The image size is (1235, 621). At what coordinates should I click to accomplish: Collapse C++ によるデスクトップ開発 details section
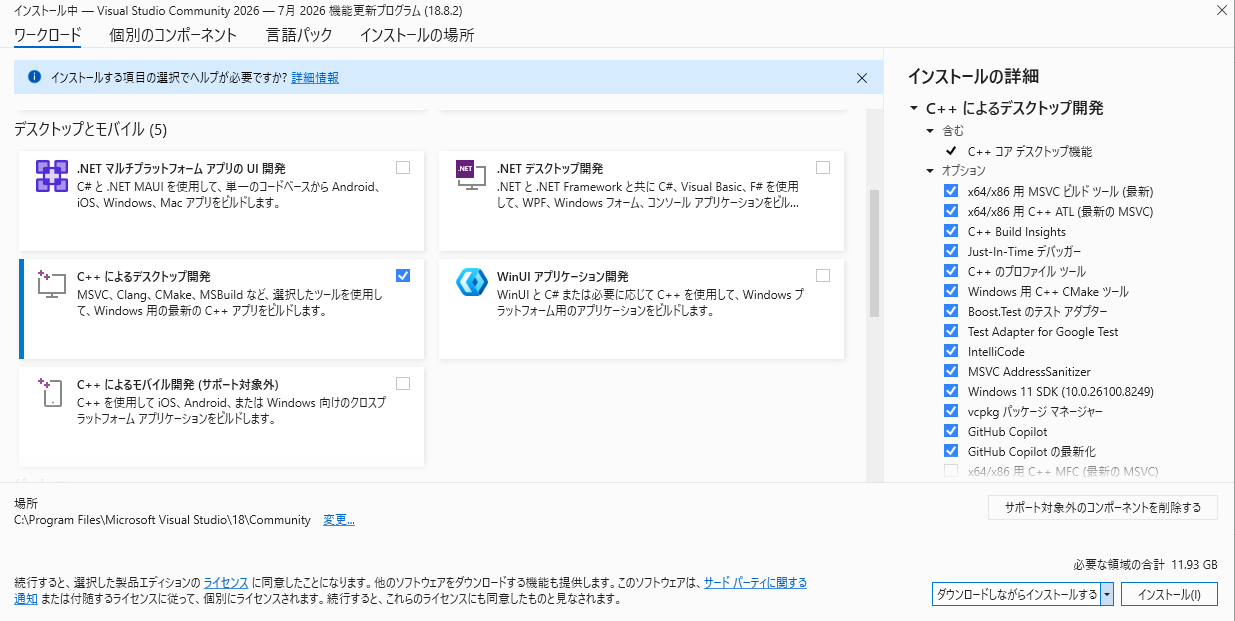914,108
